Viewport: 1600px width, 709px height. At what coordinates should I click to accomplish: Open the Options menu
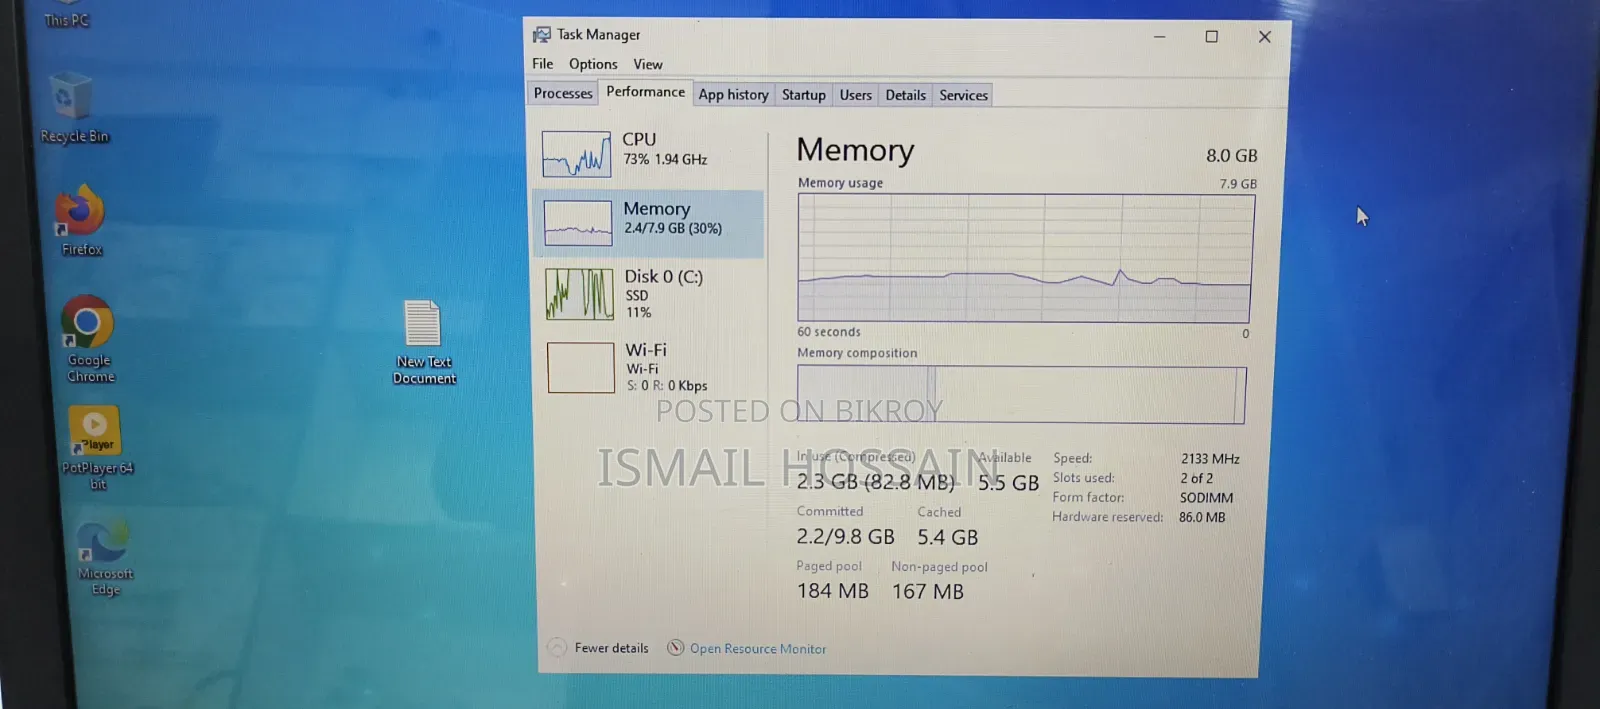(593, 64)
